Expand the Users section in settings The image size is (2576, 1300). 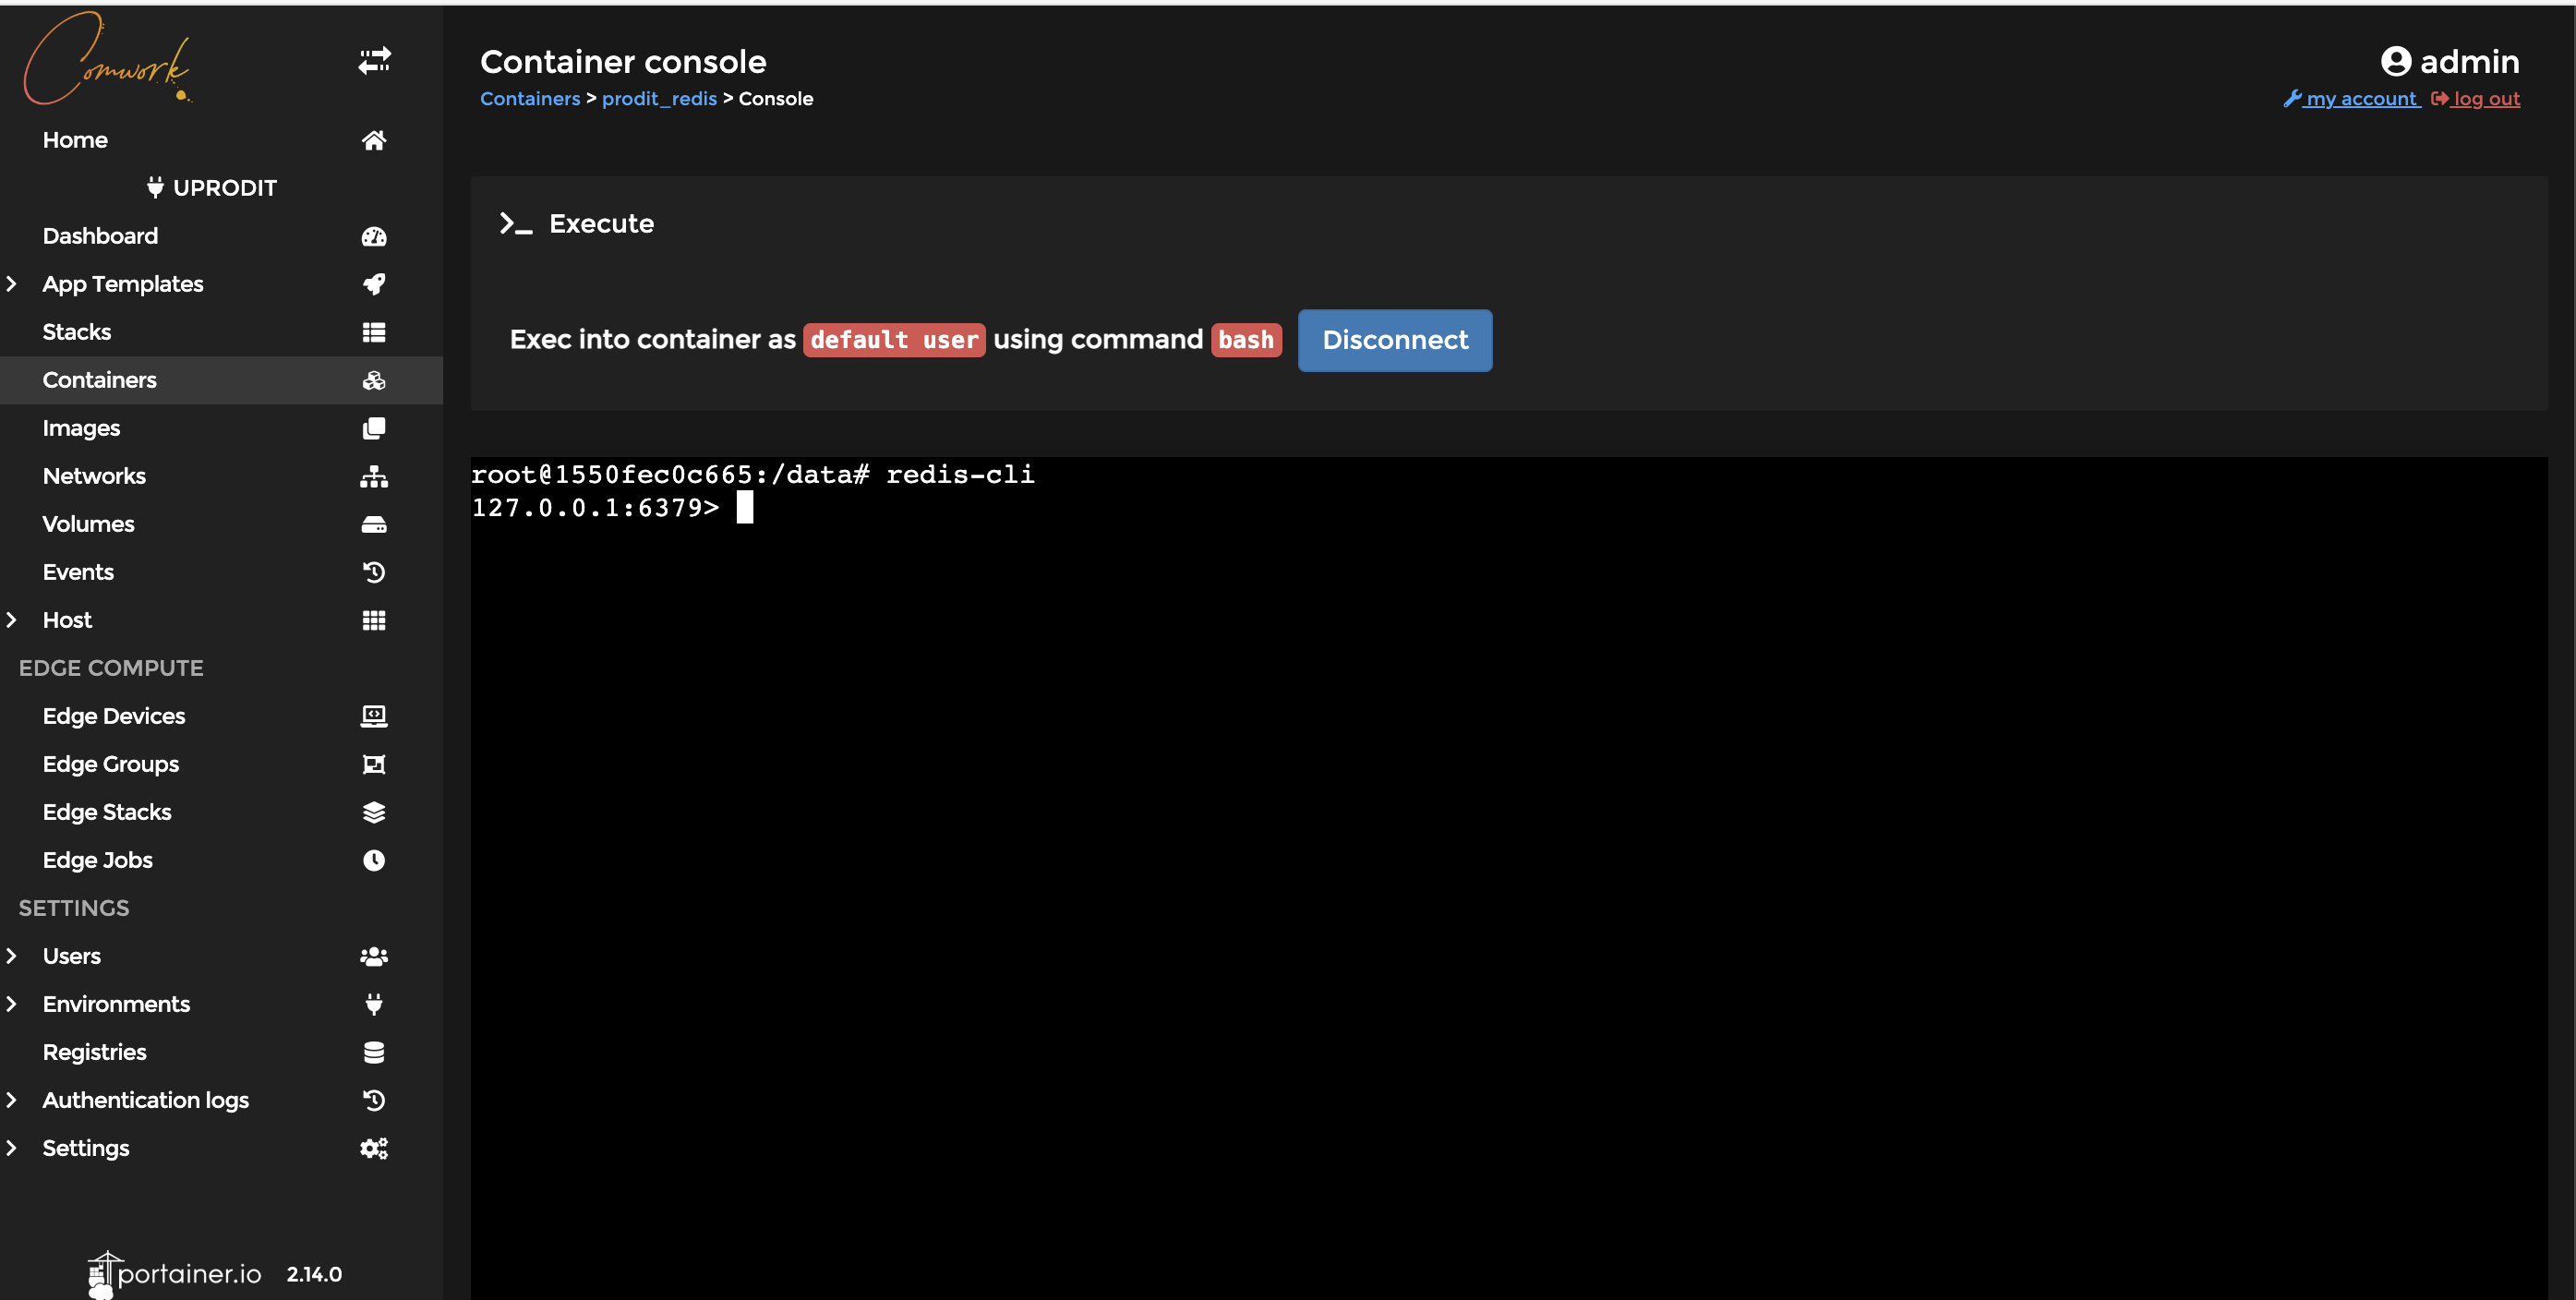coord(12,955)
